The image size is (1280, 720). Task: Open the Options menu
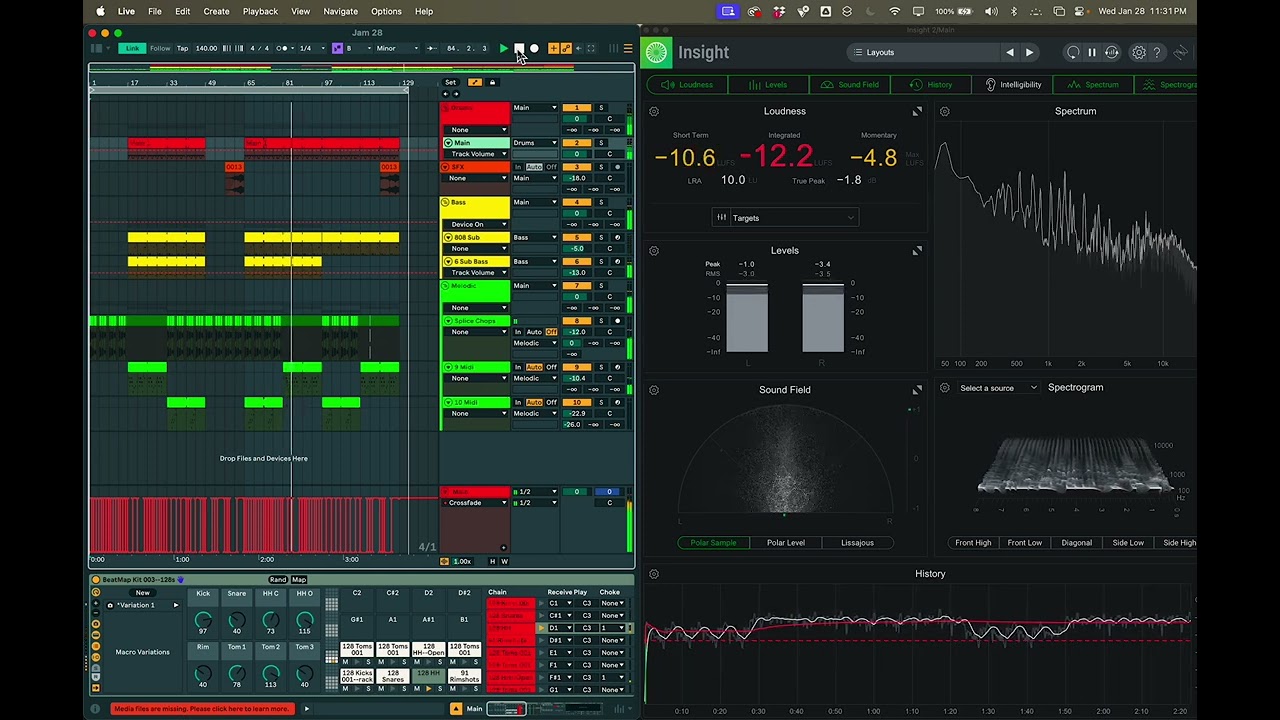tap(386, 11)
